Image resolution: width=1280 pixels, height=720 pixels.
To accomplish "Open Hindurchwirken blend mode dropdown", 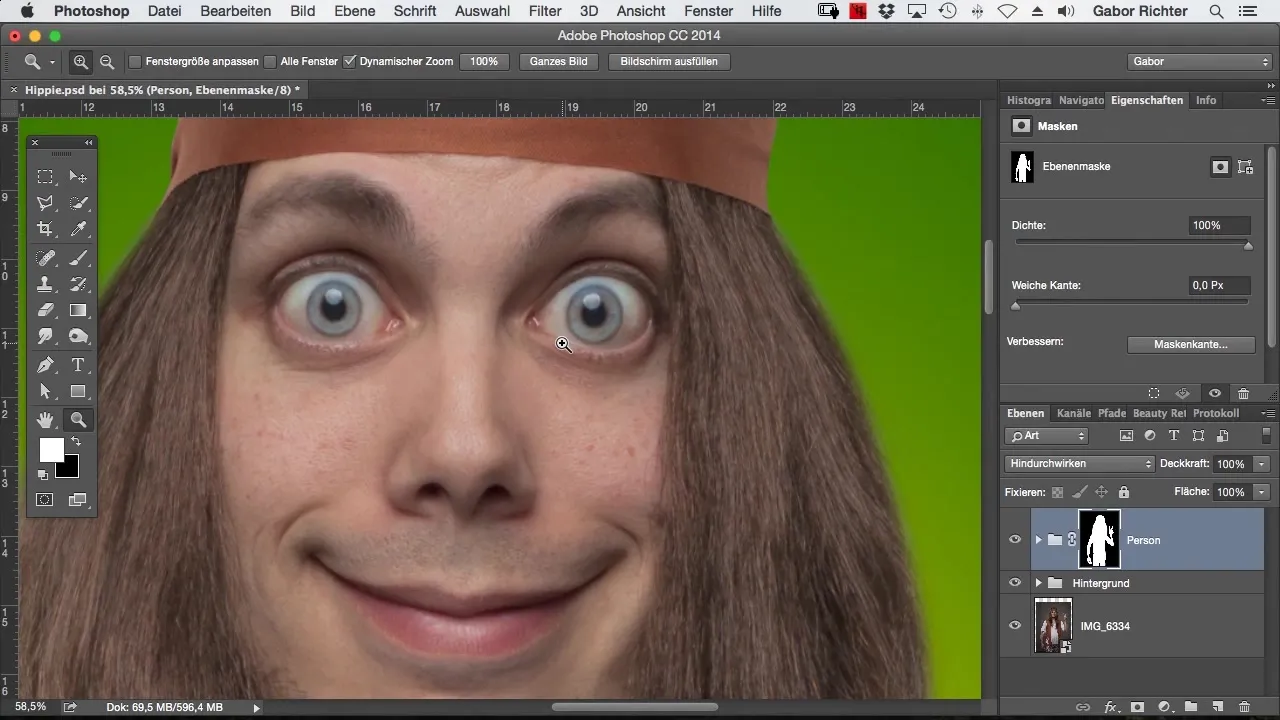I will tap(1079, 464).
